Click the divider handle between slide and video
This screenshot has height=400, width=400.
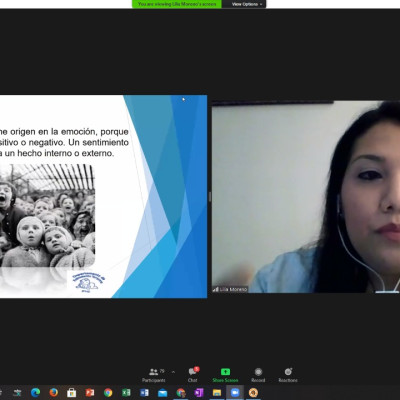(x=210, y=197)
